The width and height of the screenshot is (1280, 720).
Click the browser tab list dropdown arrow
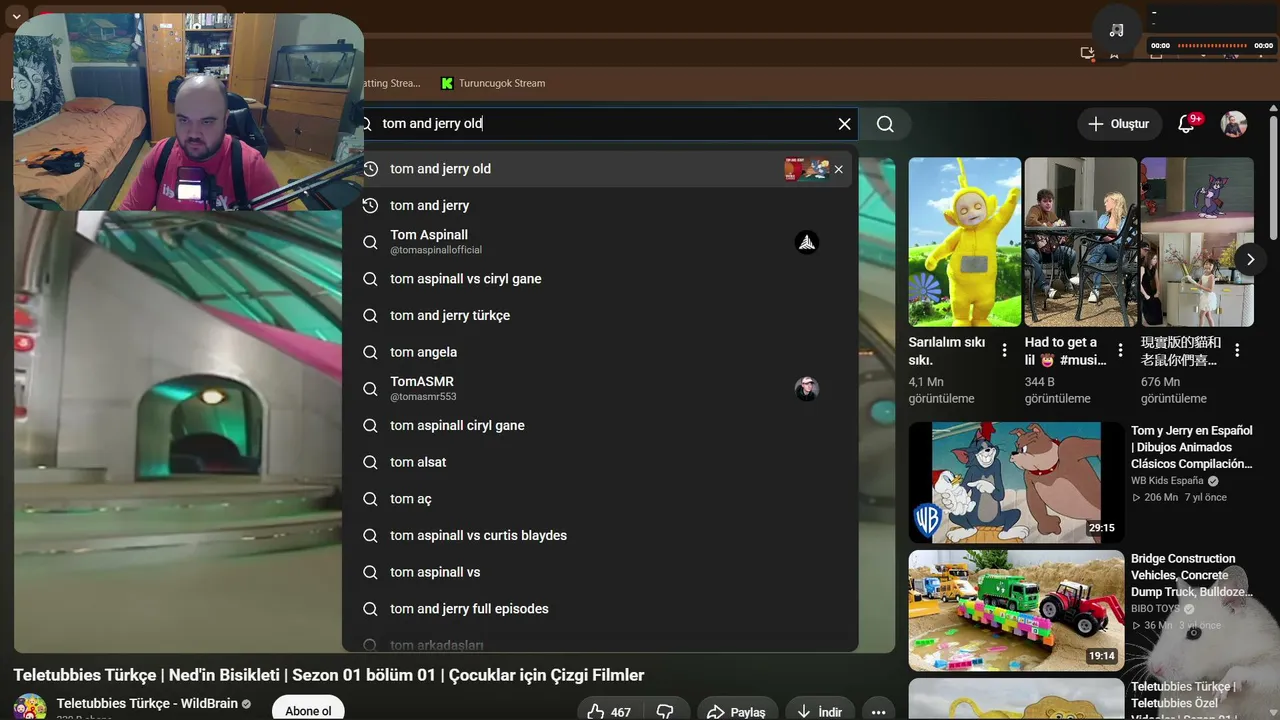16,17
